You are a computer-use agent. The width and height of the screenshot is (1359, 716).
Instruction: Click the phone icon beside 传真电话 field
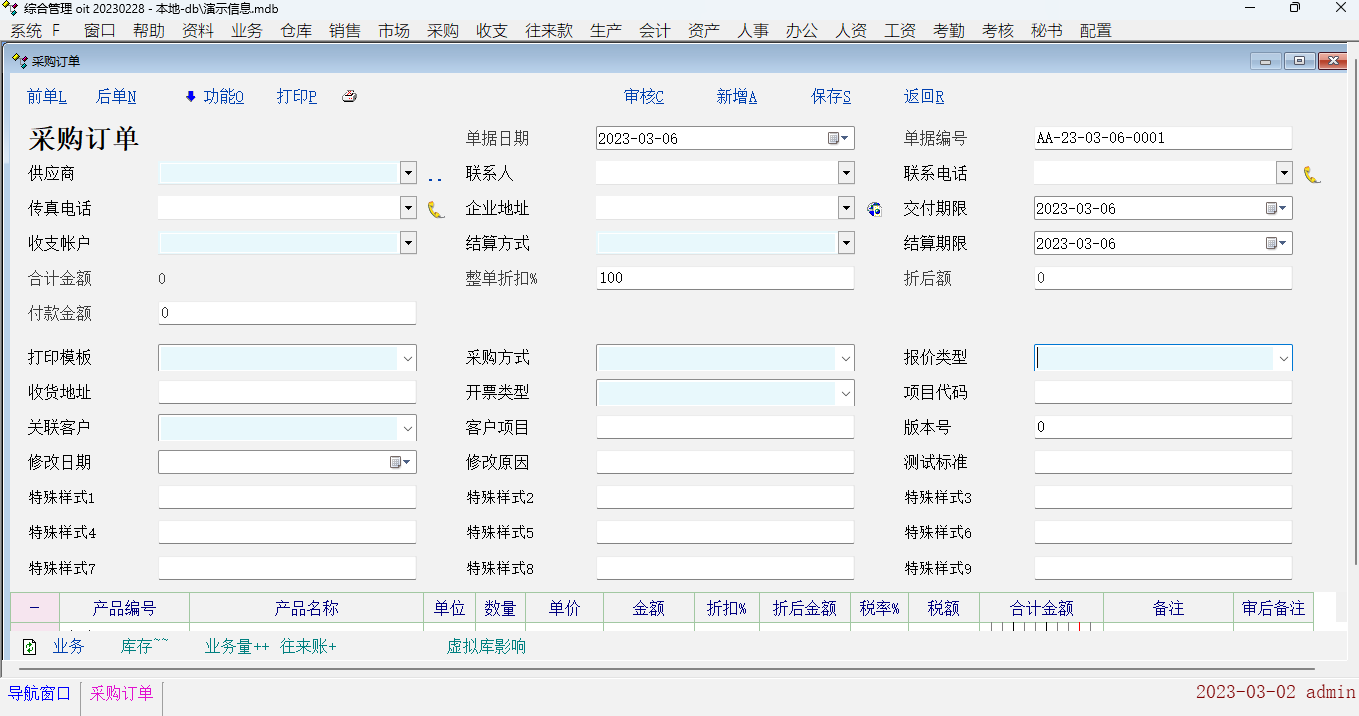436,209
